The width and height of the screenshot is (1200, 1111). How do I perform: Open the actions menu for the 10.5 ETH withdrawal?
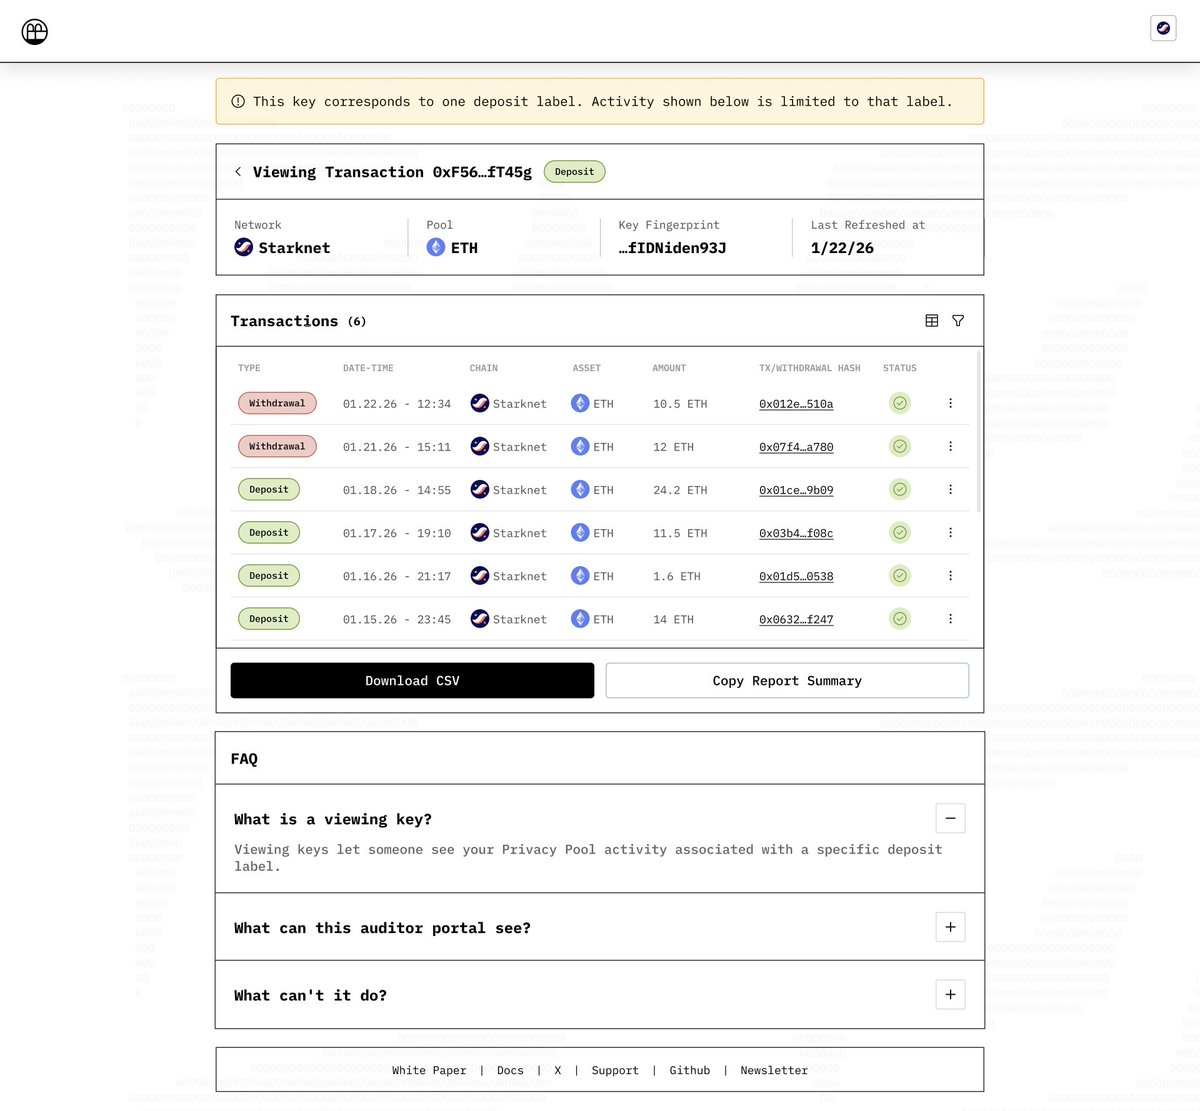click(950, 403)
